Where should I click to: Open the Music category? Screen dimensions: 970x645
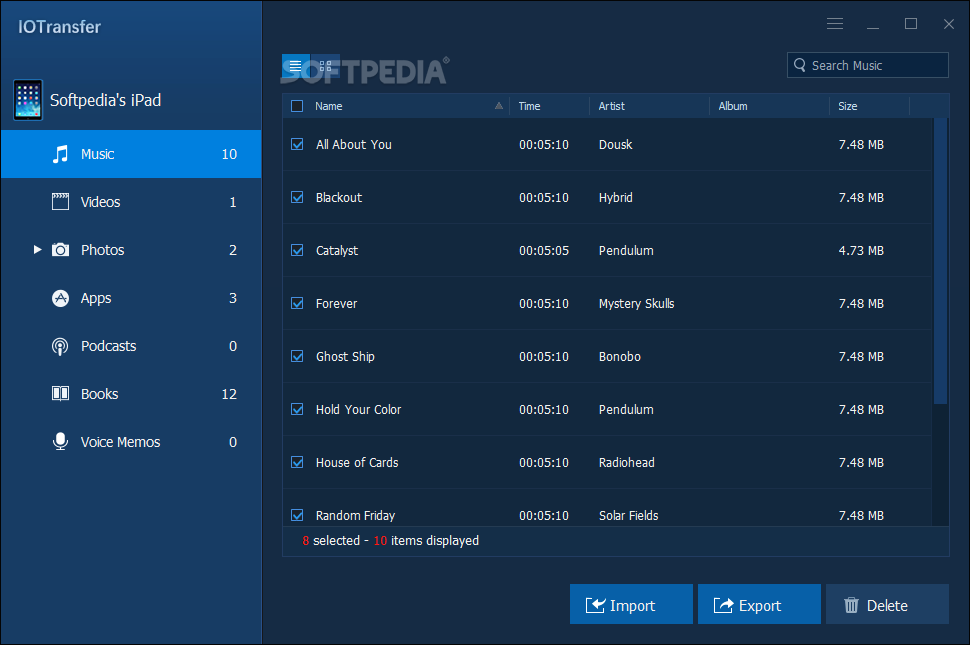pyautogui.click(x=131, y=154)
